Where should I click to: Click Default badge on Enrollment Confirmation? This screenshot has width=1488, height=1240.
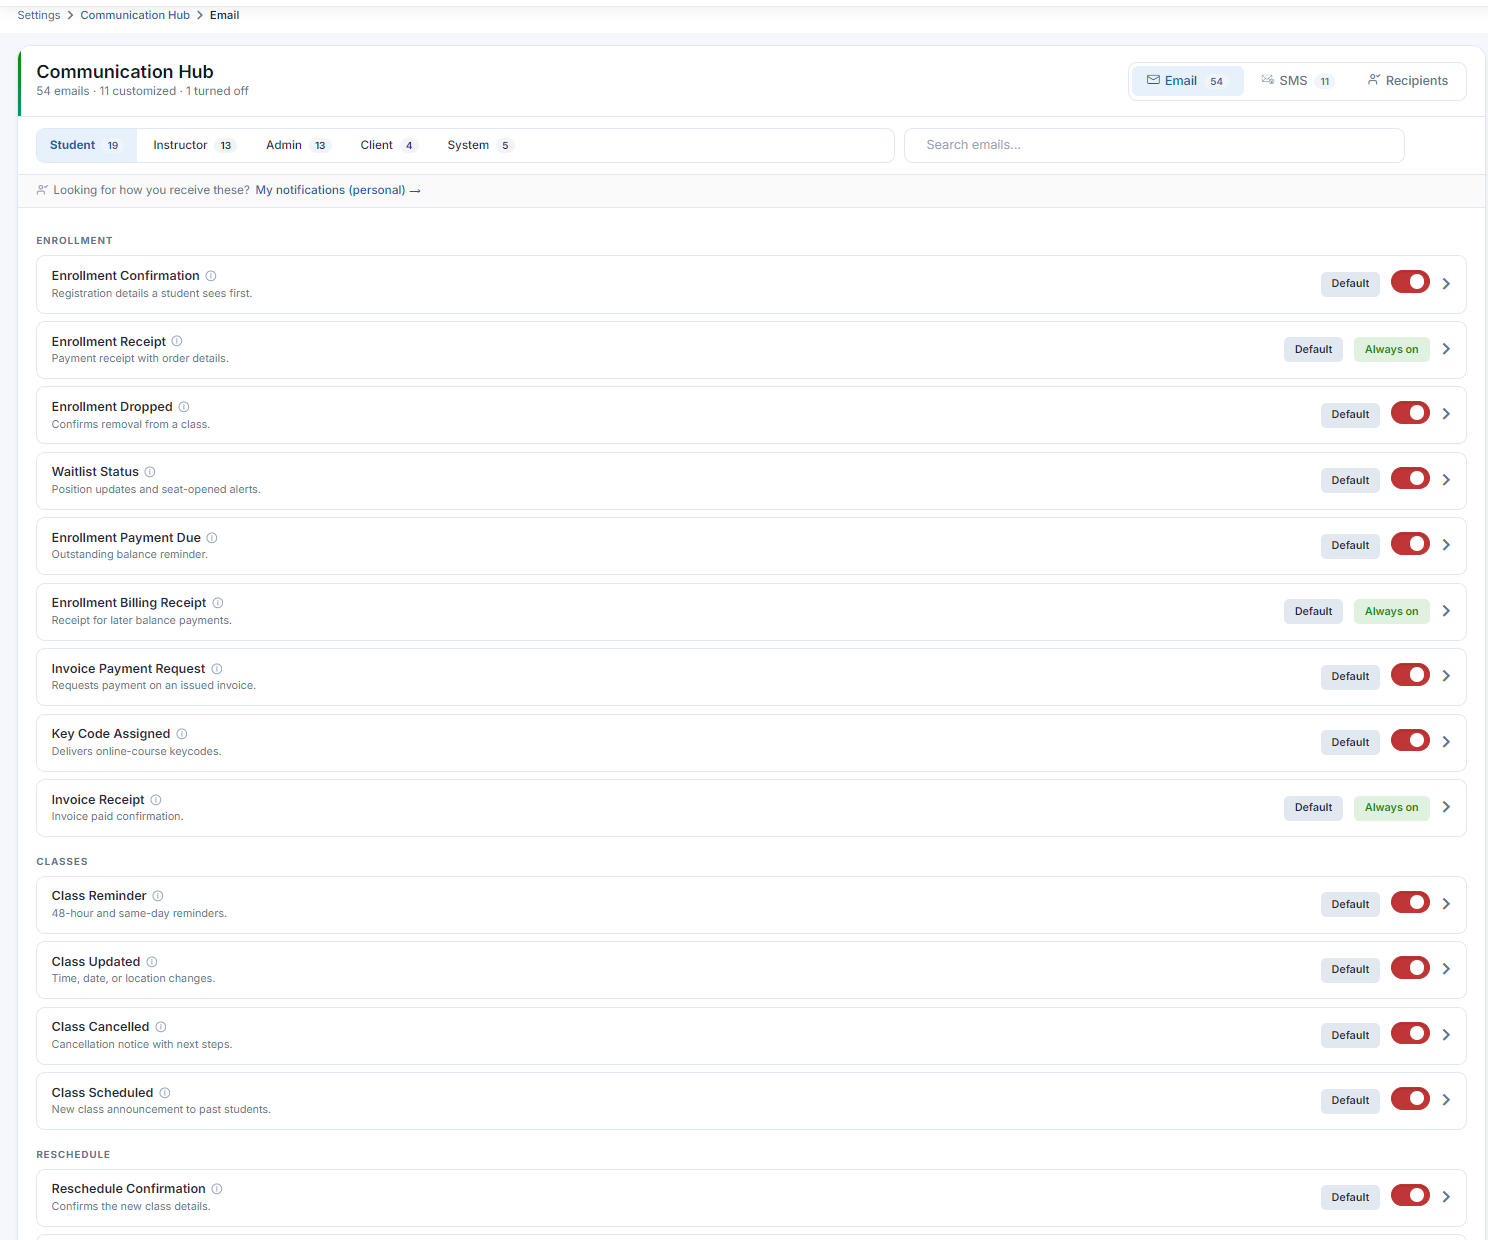tap(1350, 284)
